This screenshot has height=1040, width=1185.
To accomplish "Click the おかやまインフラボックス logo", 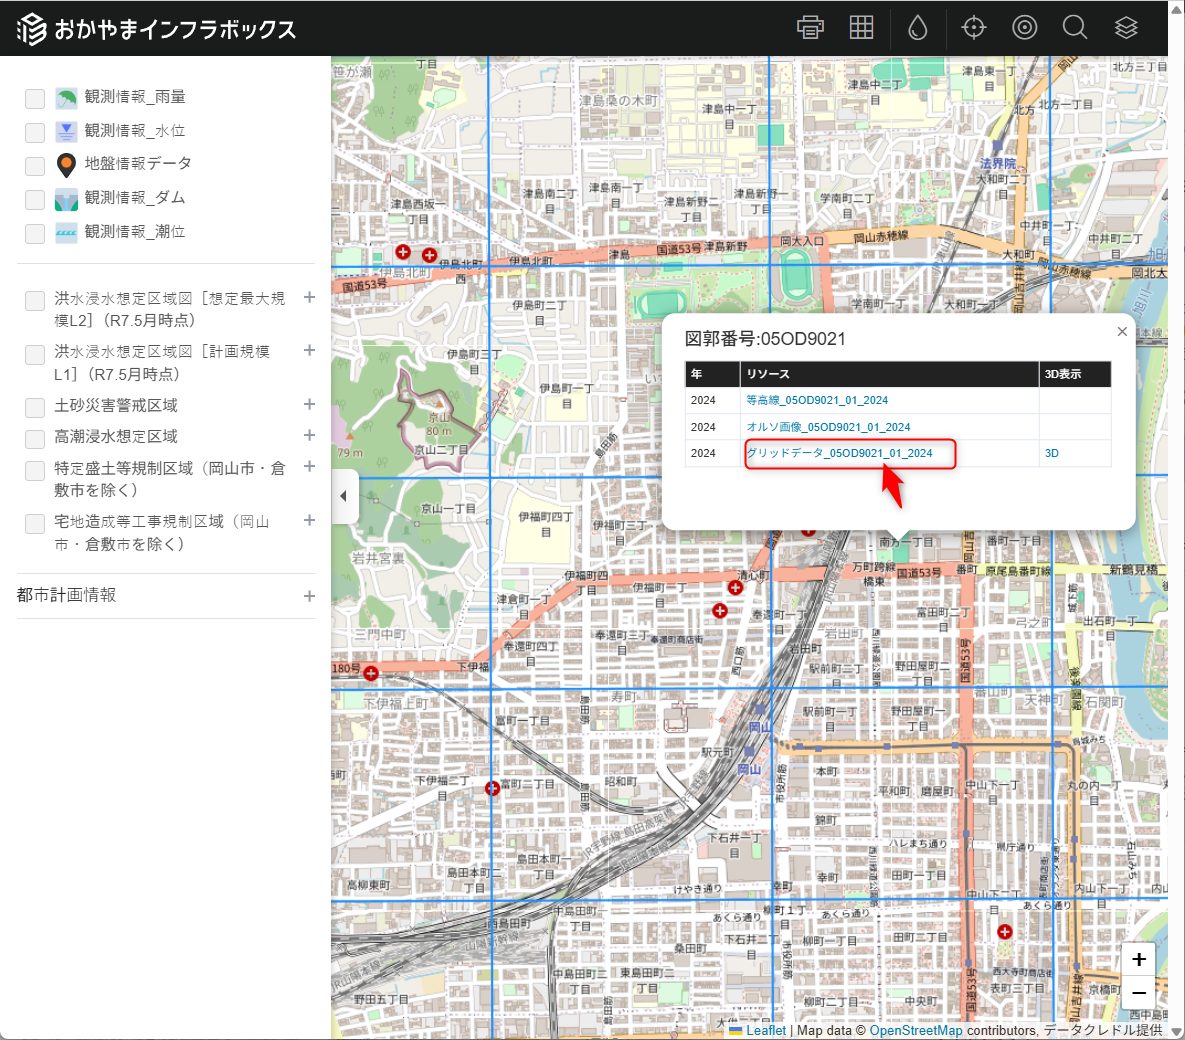I will 157,29.
